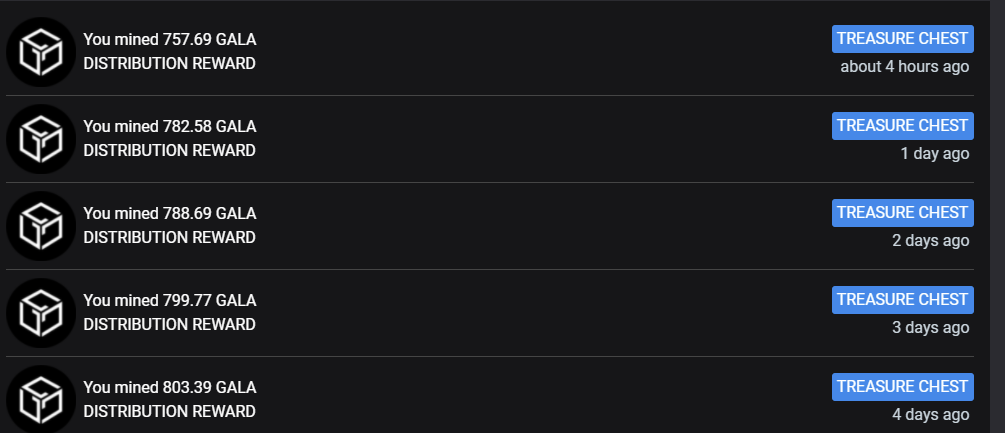1005x433 pixels.
Task: Click the GALA logo icon beside 757.69 reward
Action: [x=41, y=52]
